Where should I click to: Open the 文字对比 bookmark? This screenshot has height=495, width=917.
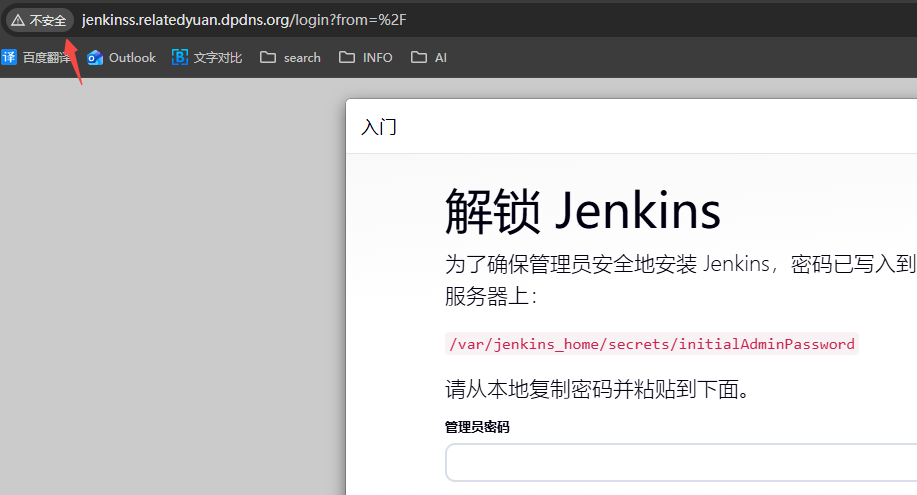(207, 57)
